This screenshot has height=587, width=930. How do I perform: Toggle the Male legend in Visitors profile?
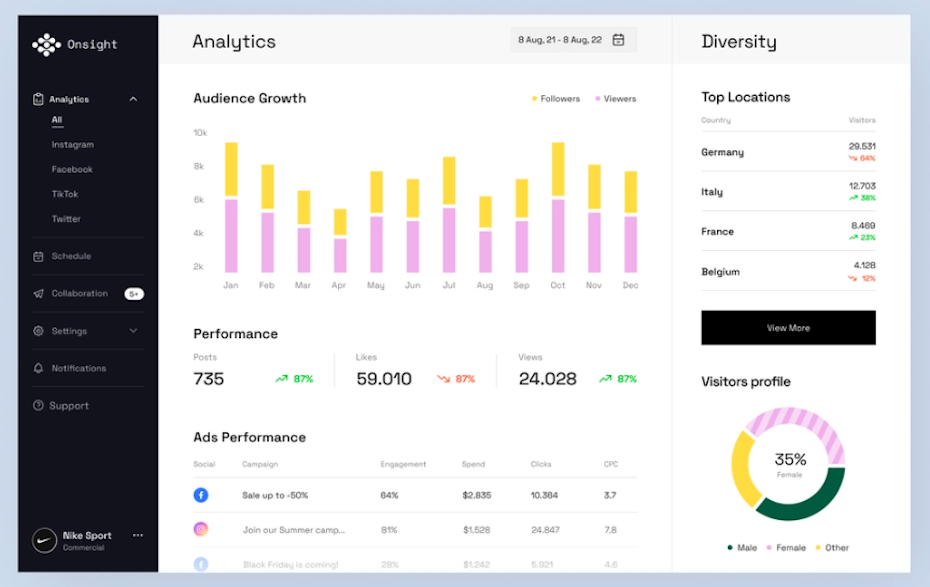(743, 548)
